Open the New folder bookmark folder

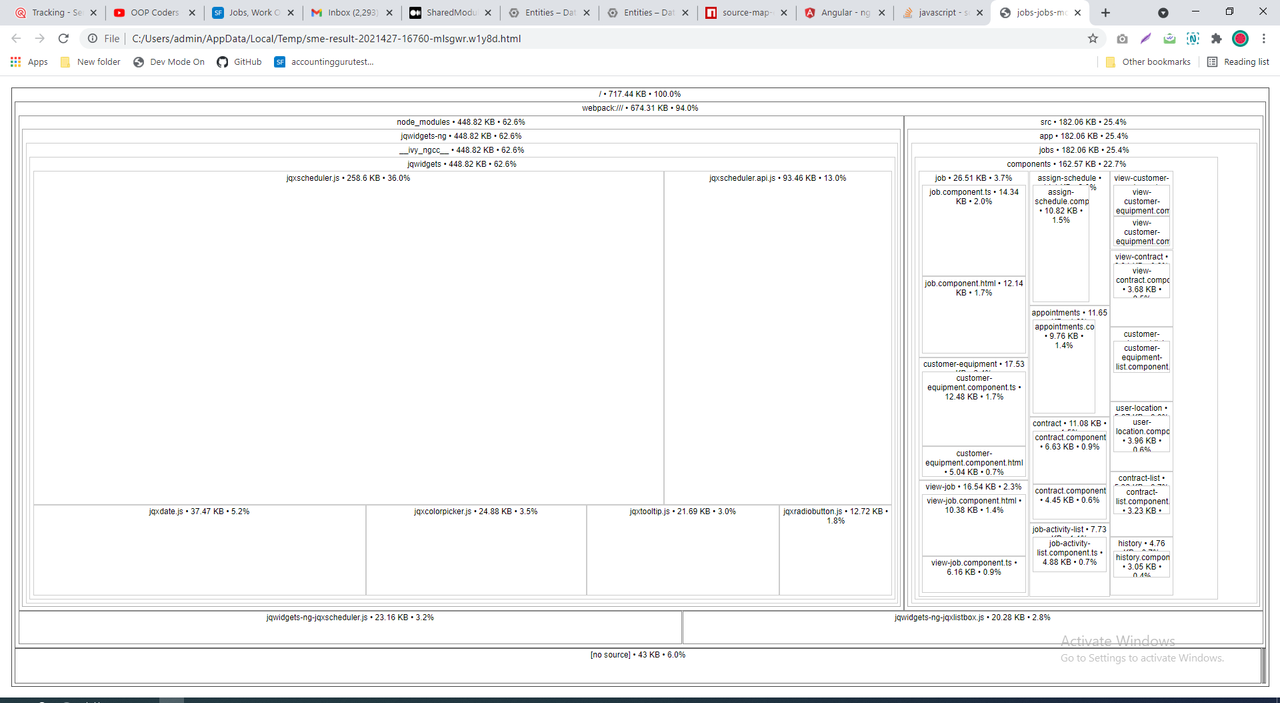(x=90, y=62)
